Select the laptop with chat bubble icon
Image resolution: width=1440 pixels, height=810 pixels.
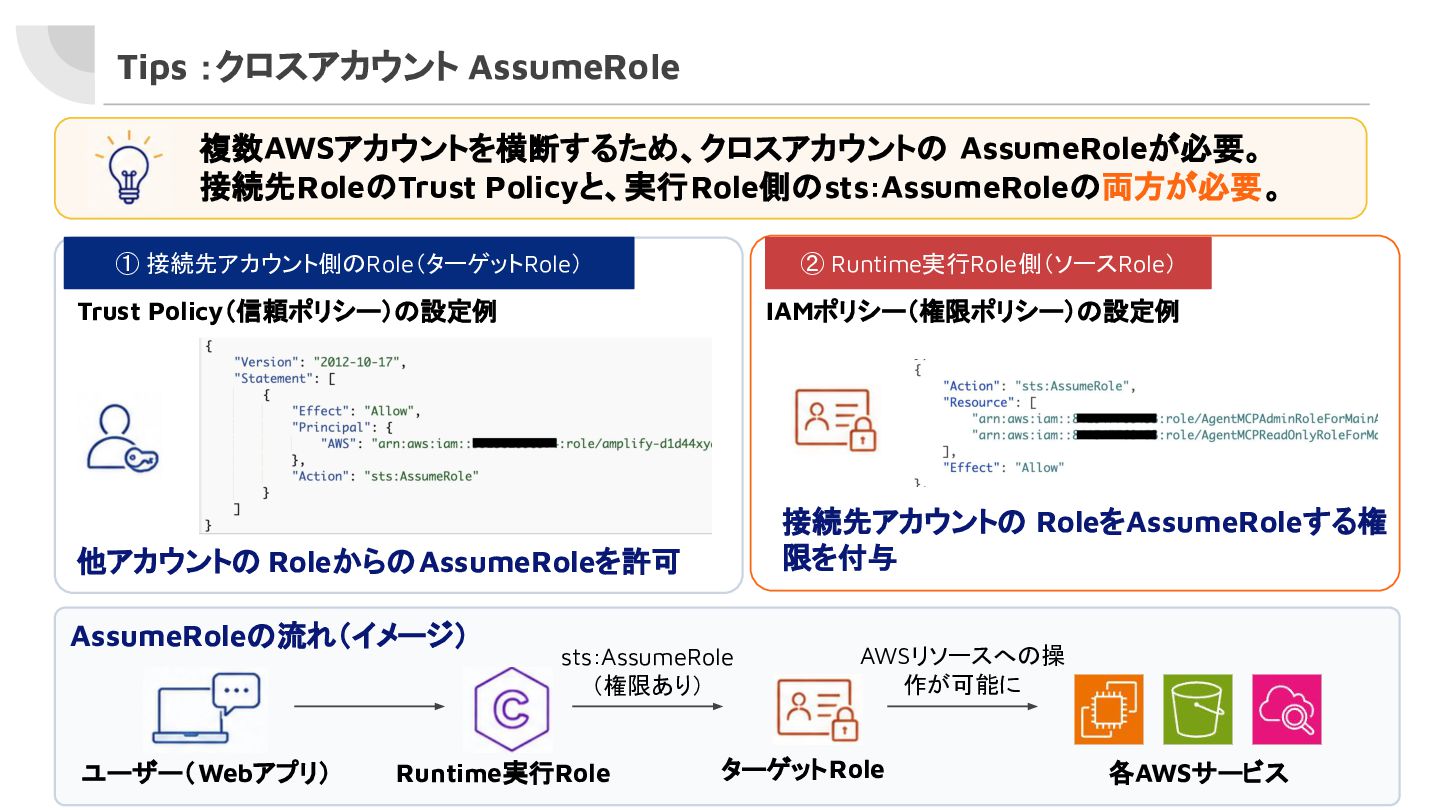click(206, 708)
